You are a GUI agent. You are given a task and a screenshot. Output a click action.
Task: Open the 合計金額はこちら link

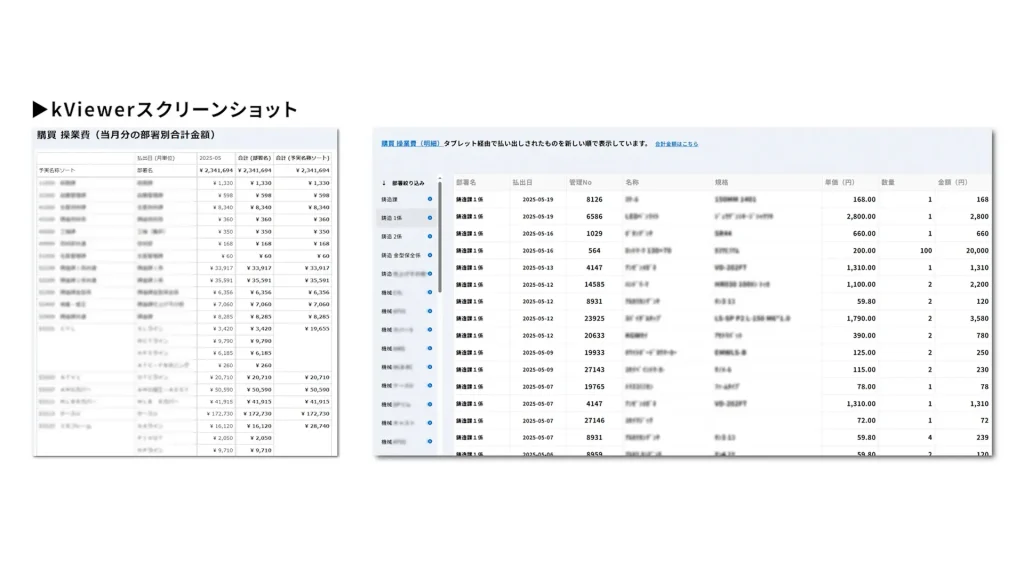[677, 144]
